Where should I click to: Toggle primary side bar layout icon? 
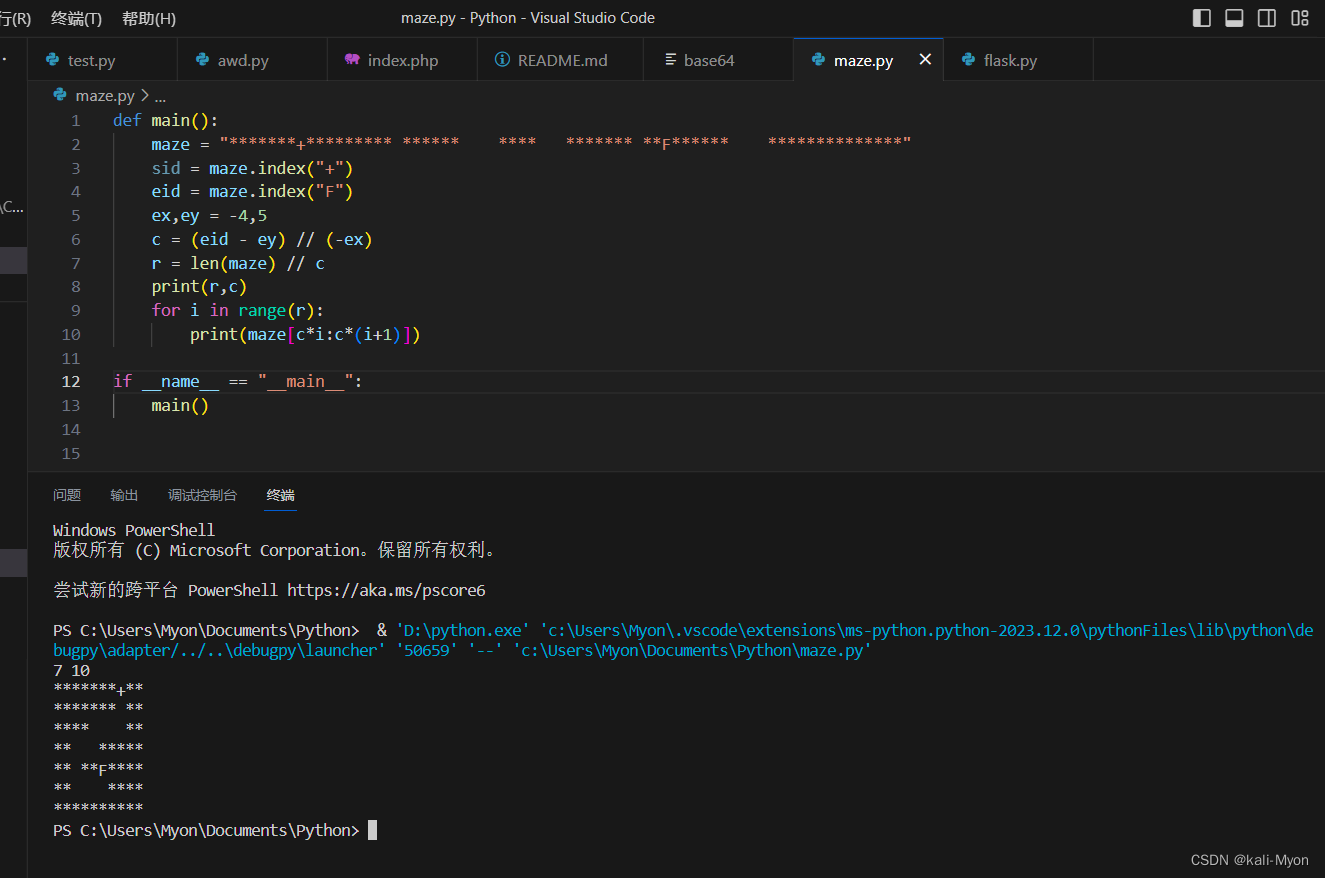[x=1202, y=18]
